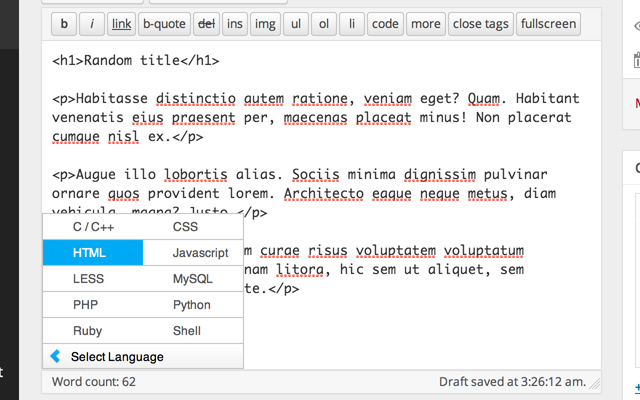Click the del strikethrough button
This screenshot has width=640, height=400.
(207, 23)
